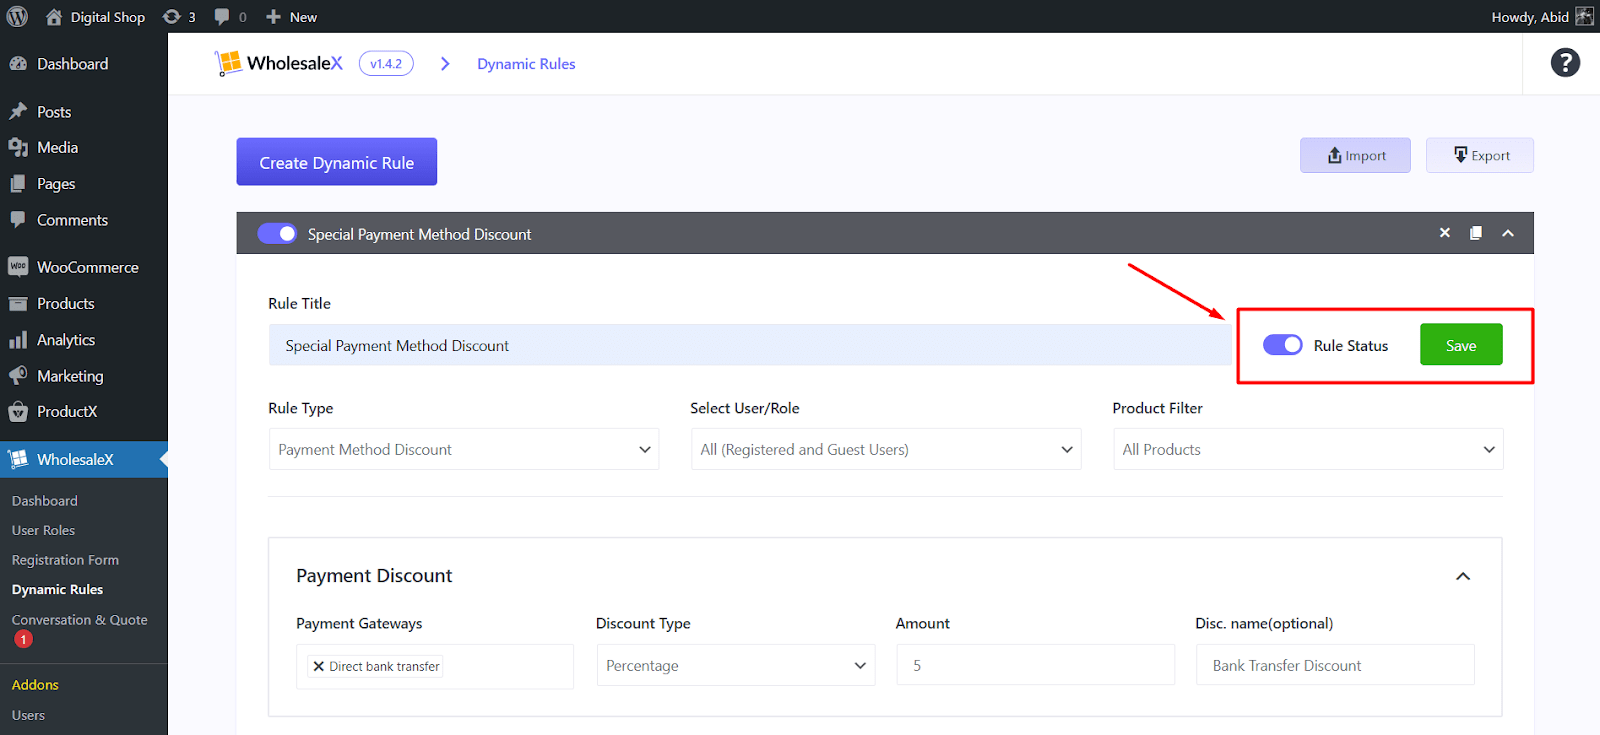Open the comments bubble icon in admin bar
This screenshot has height=735, width=1600.
pos(222,17)
